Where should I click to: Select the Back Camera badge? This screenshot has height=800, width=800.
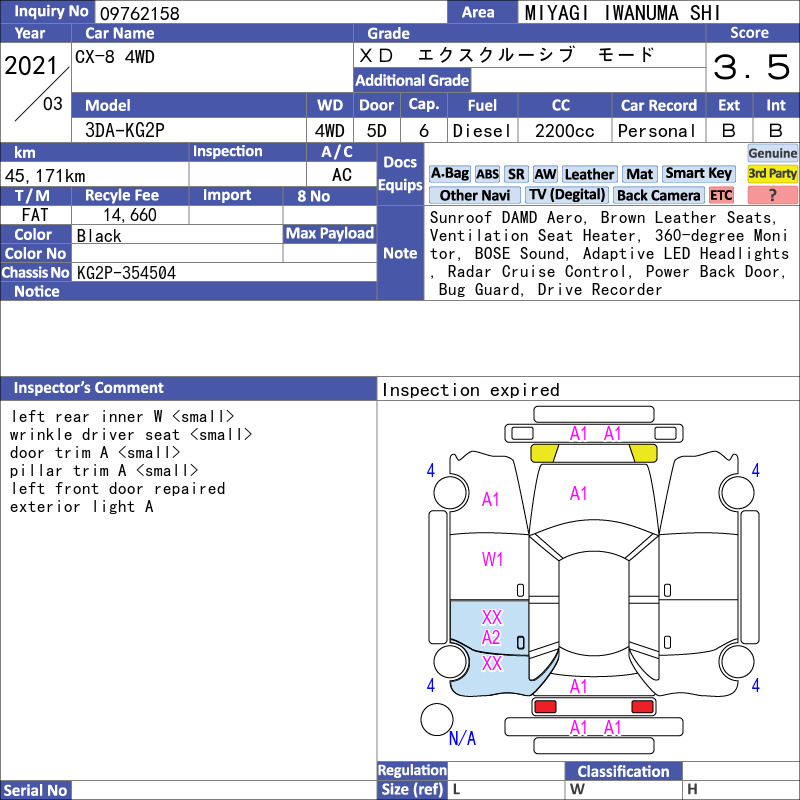(658, 195)
